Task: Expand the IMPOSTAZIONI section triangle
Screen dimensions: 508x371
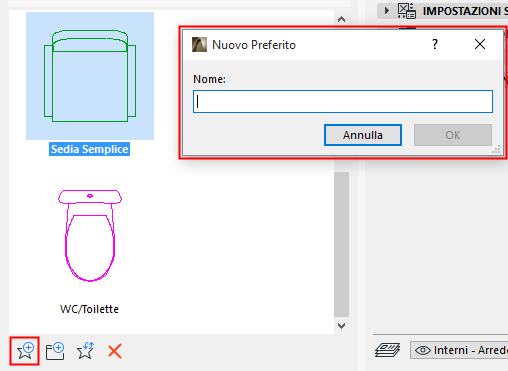Action: click(387, 10)
